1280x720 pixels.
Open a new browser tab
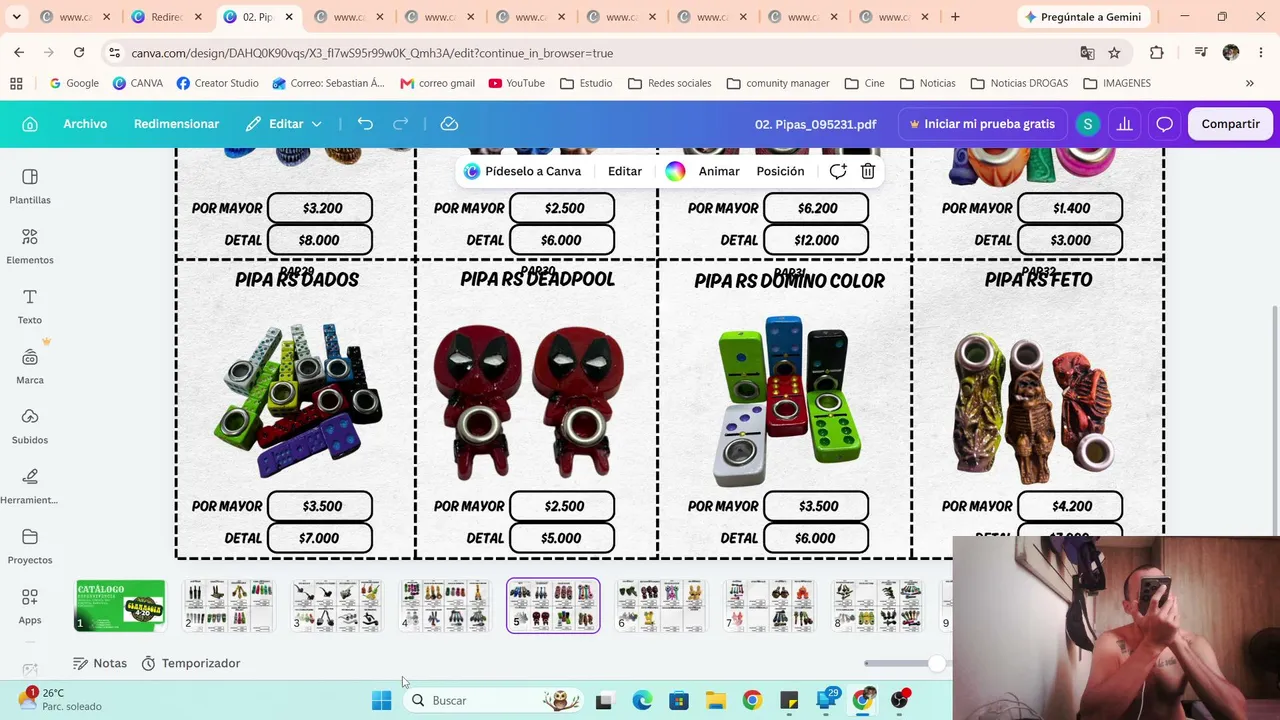click(x=955, y=17)
